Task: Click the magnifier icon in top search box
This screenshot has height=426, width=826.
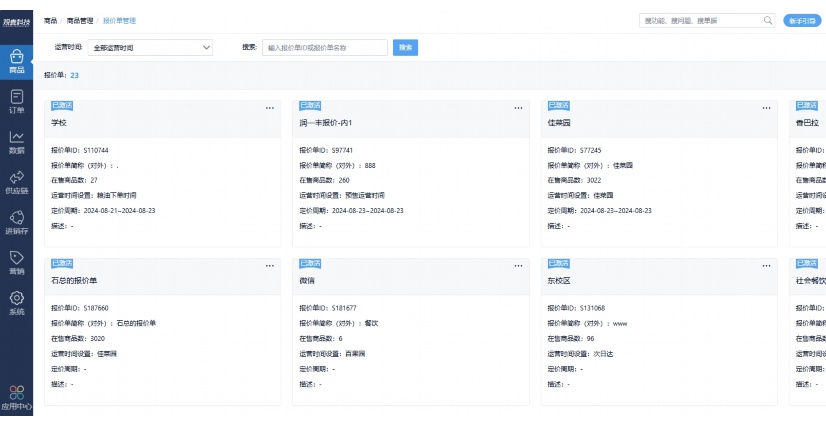Action: (x=768, y=21)
